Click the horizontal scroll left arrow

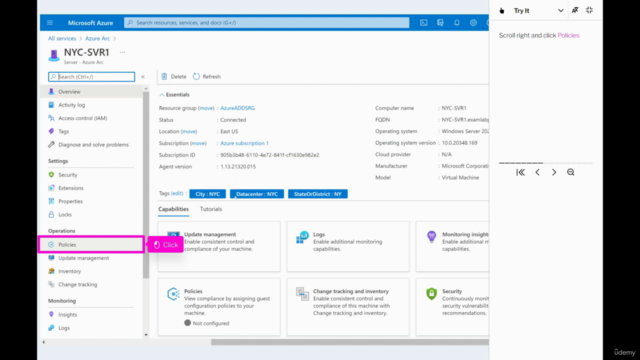[x=44, y=342]
